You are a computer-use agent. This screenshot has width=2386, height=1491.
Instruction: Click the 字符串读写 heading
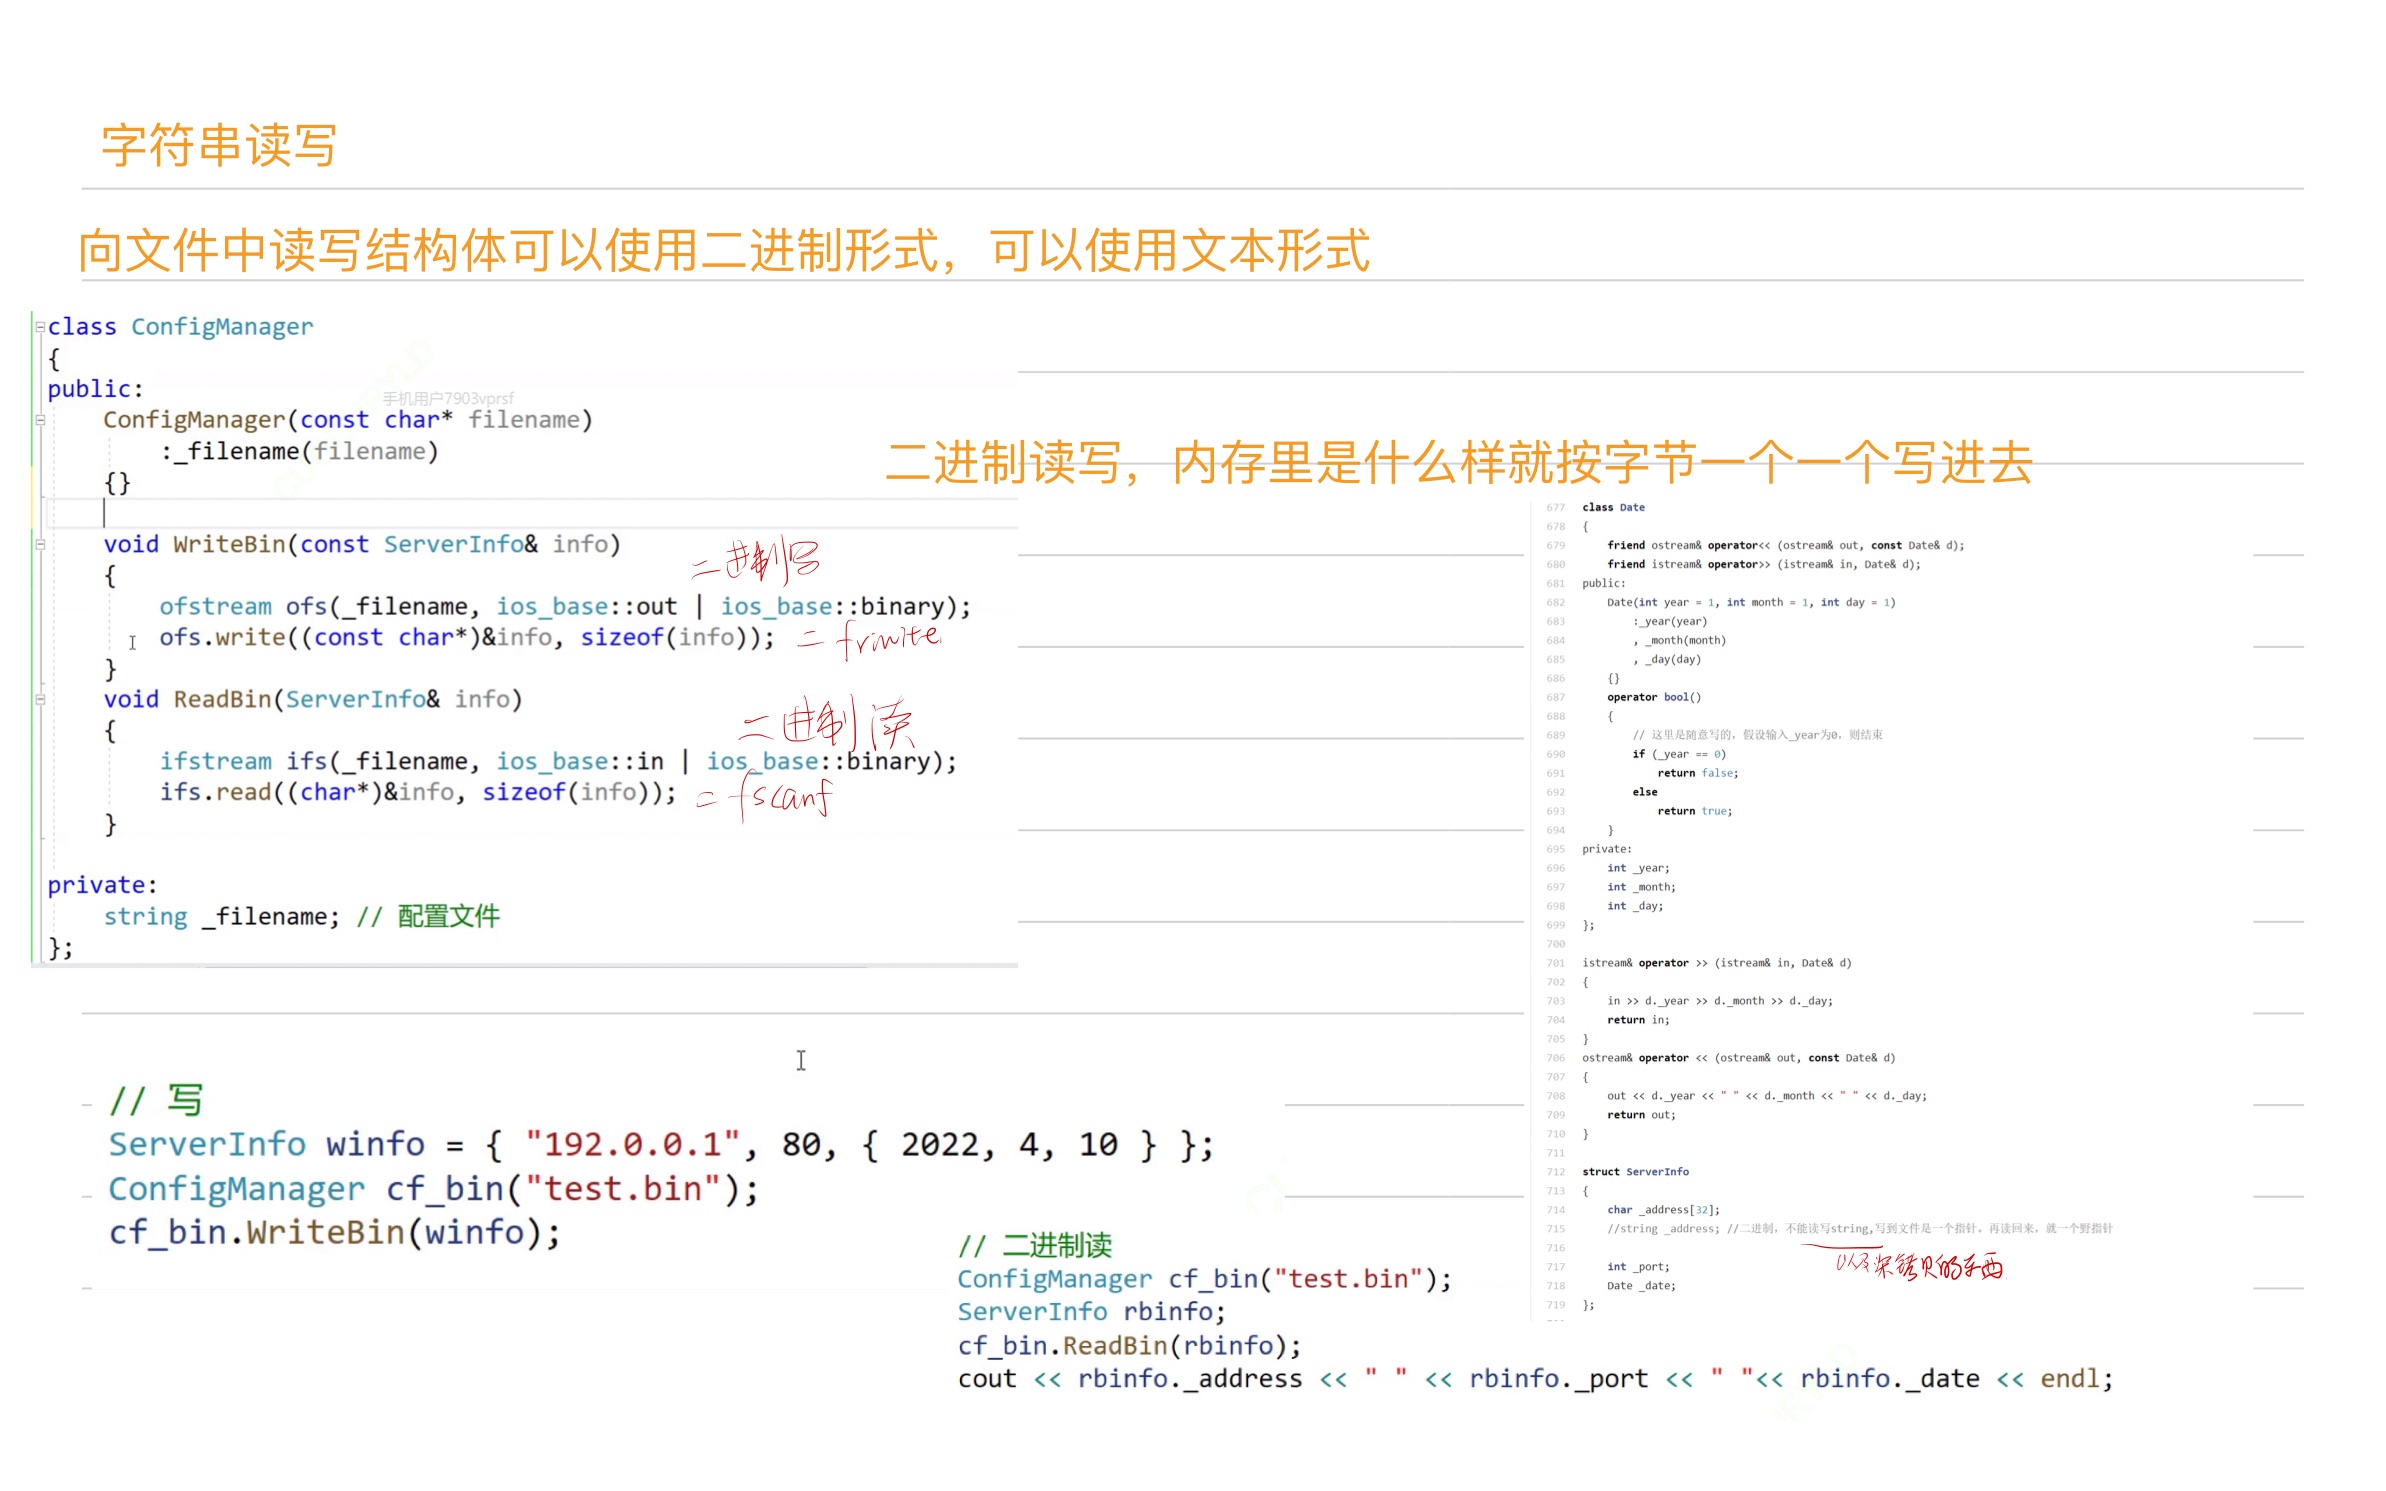pos(218,146)
